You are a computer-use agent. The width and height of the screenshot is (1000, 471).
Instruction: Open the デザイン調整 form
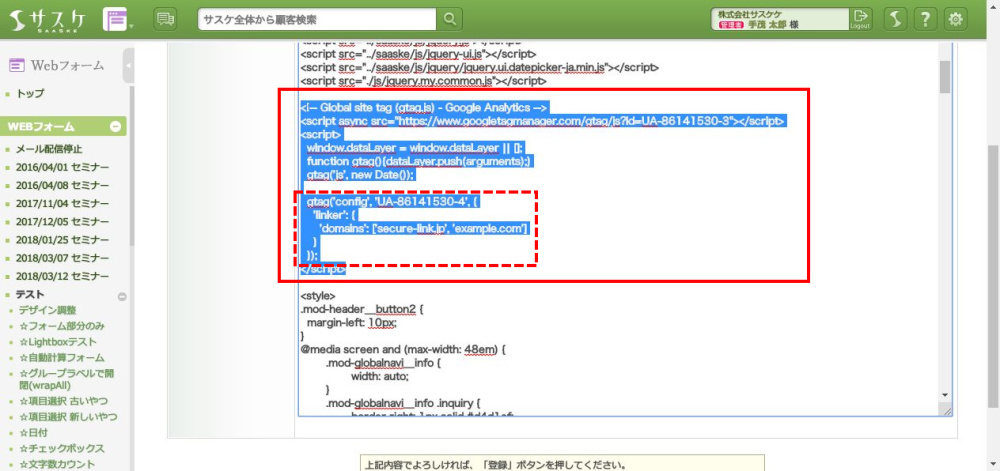coord(47,310)
